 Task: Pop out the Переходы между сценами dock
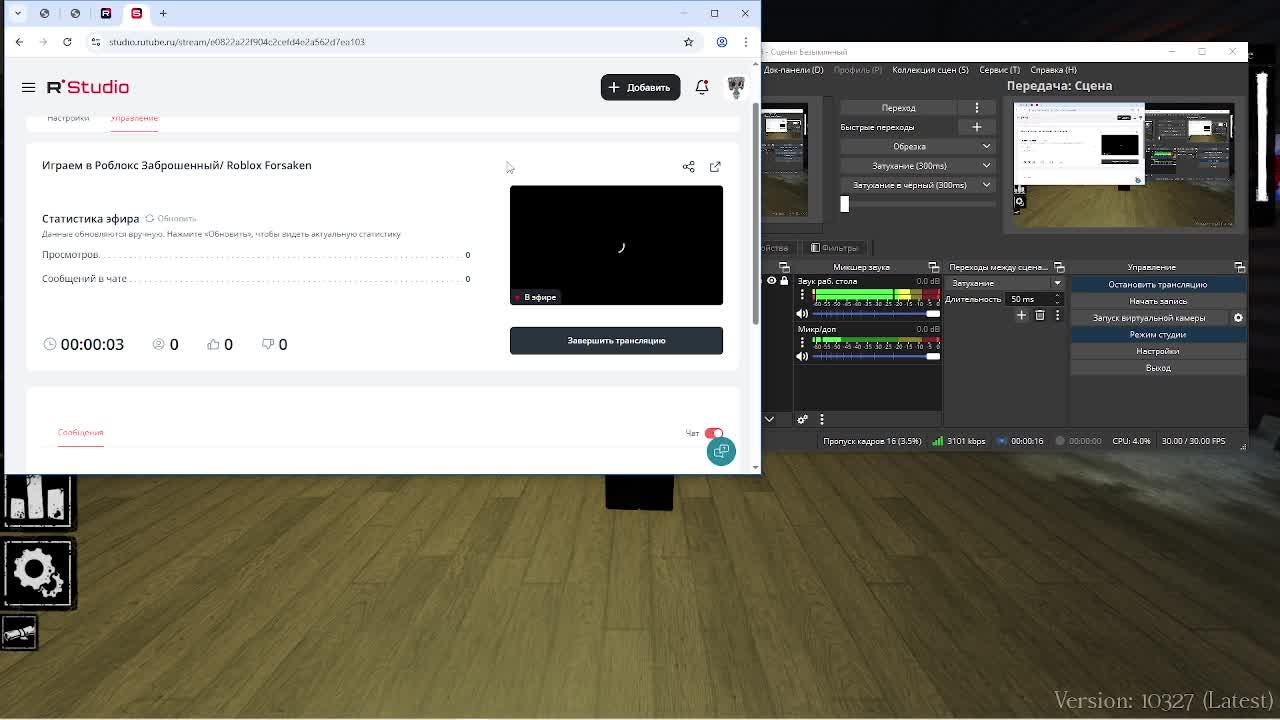click(x=1059, y=267)
